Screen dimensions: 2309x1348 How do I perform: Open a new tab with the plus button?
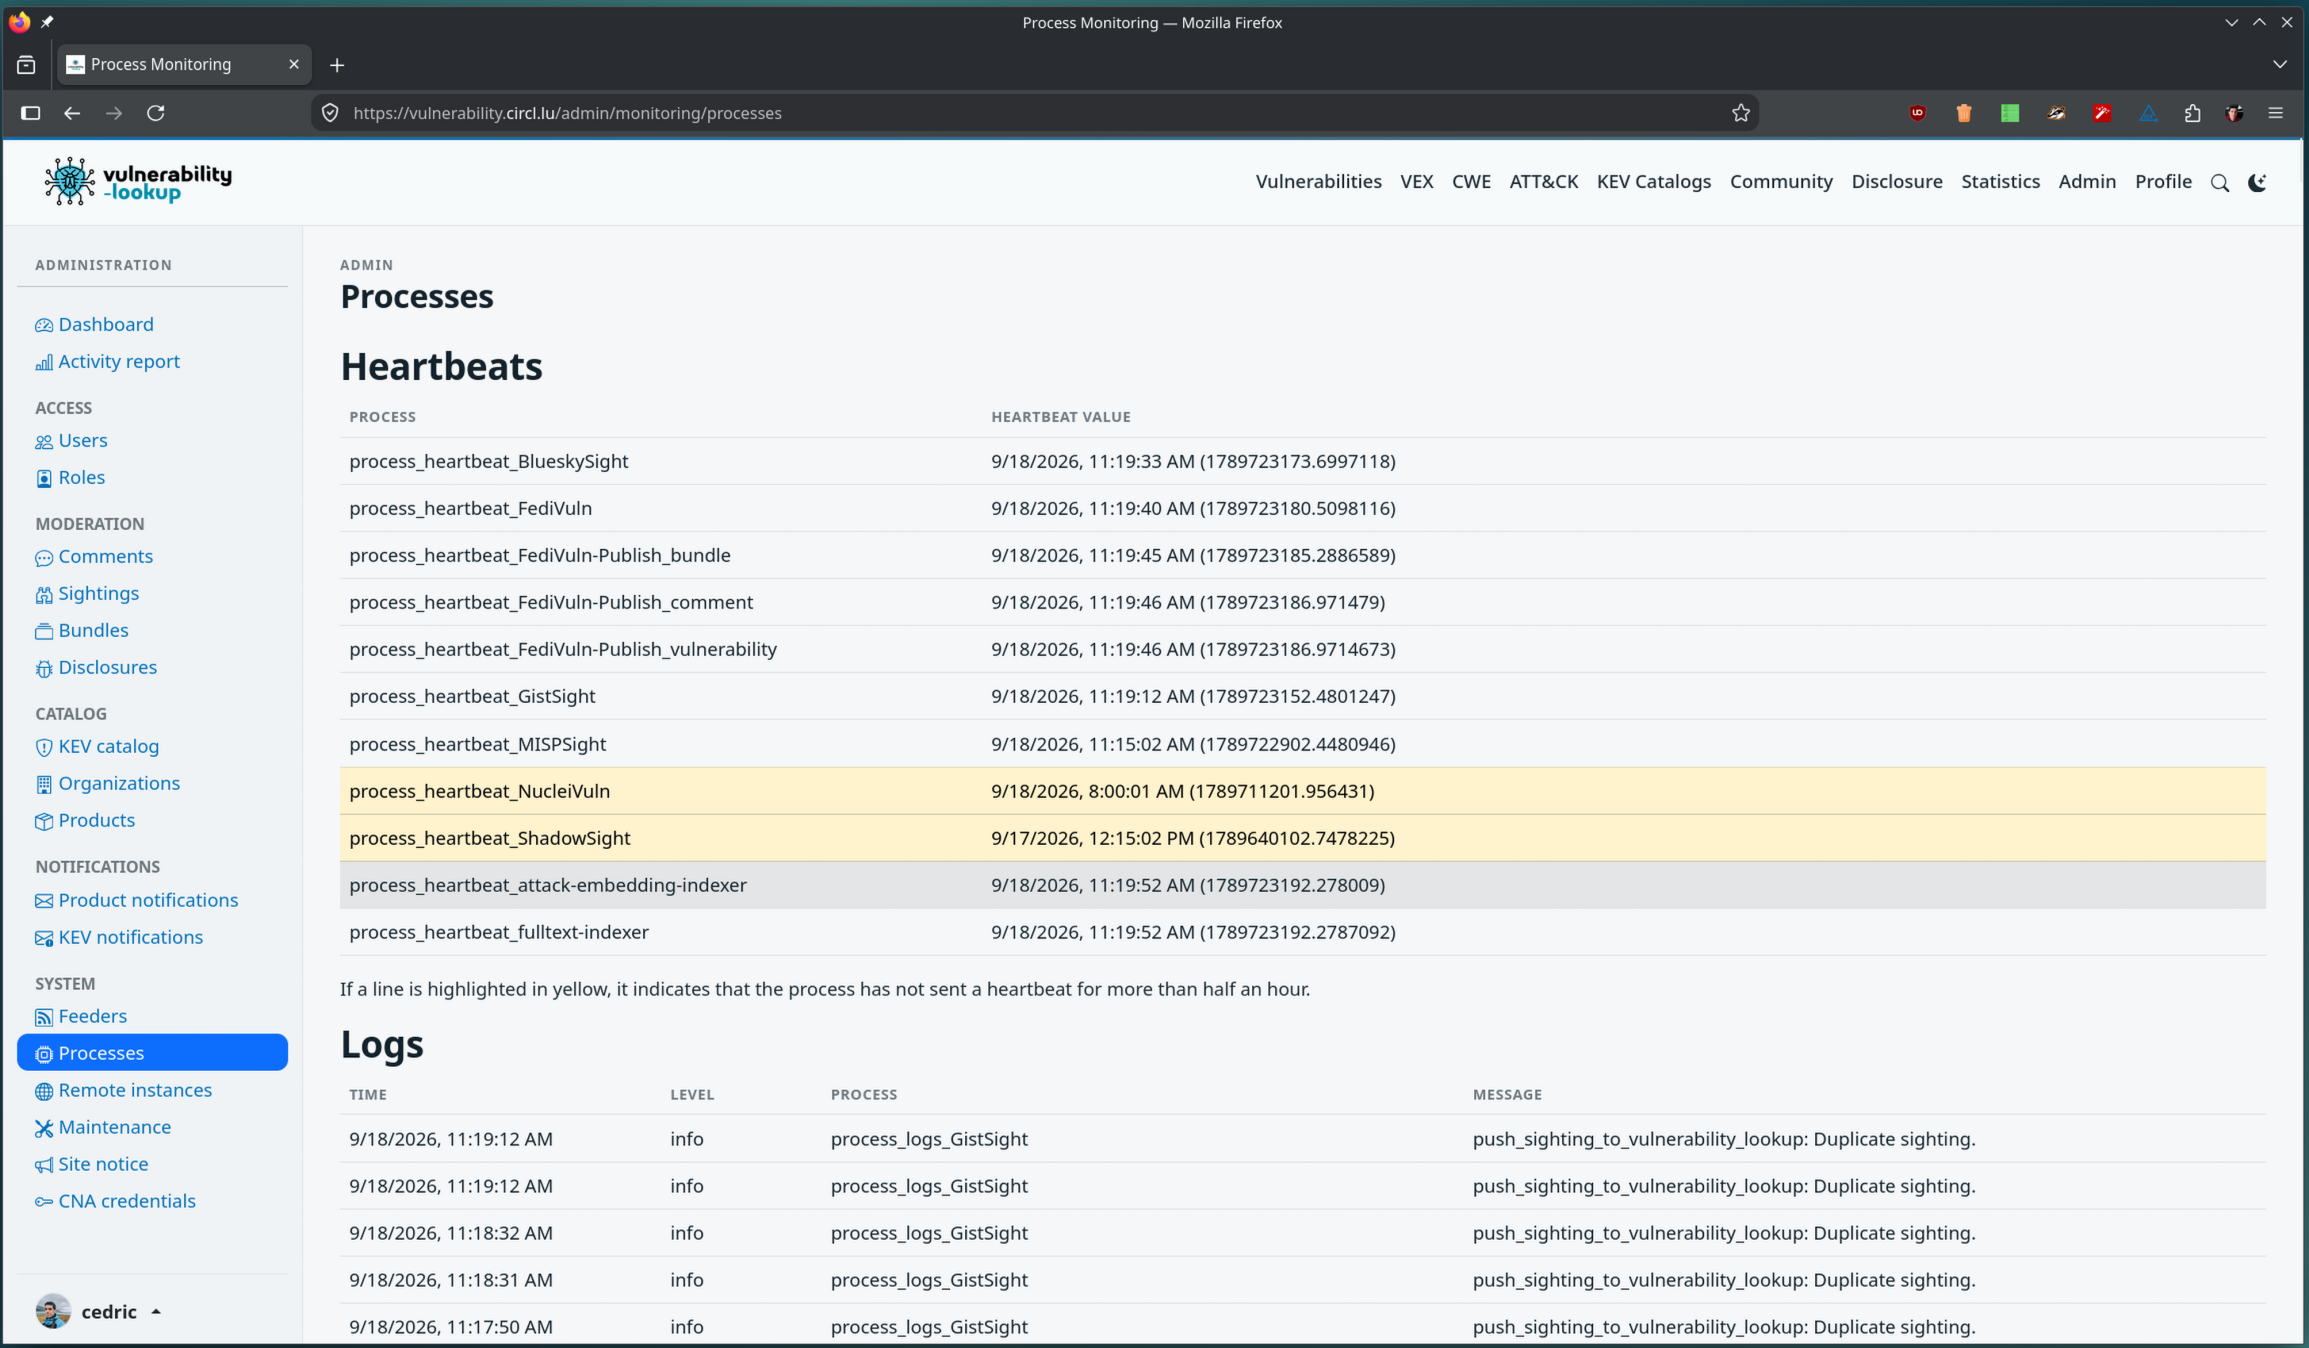tap(337, 65)
